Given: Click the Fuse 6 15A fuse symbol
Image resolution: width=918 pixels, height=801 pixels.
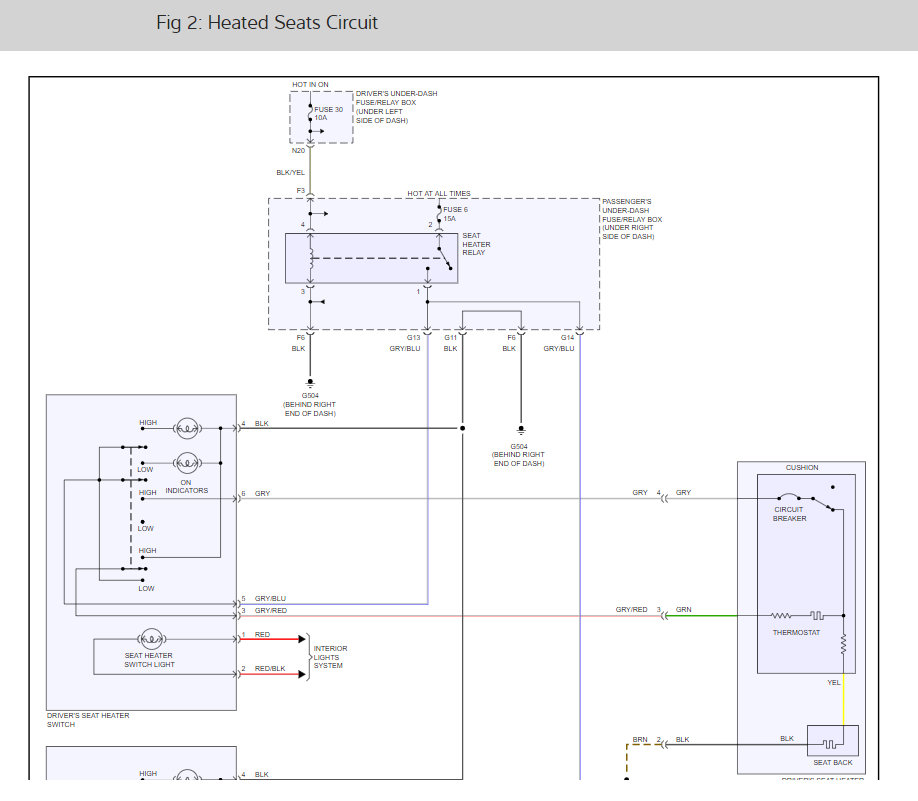Looking at the screenshot, I should (x=439, y=214).
